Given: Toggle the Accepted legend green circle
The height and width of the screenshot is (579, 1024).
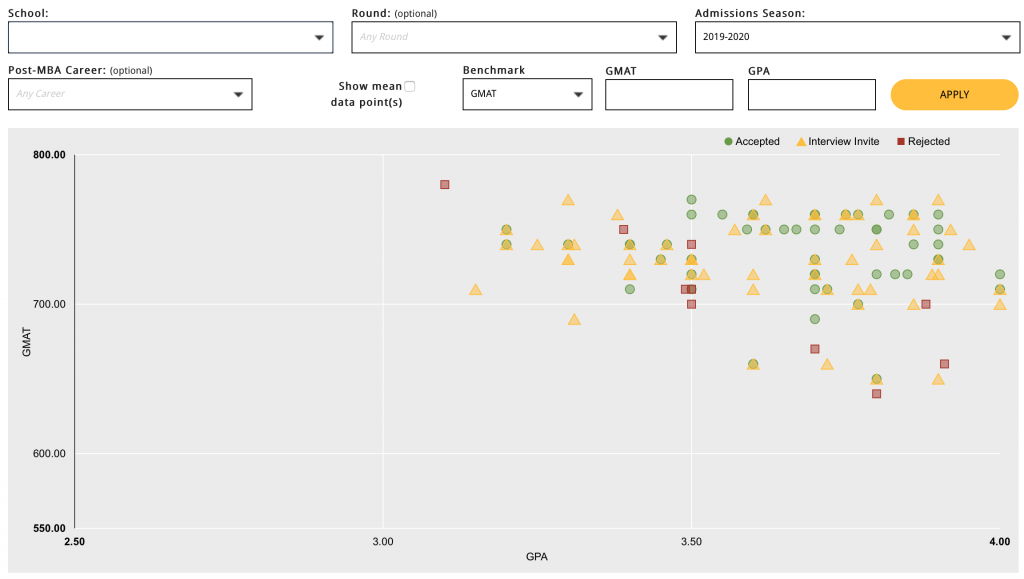Looking at the screenshot, I should click(729, 142).
